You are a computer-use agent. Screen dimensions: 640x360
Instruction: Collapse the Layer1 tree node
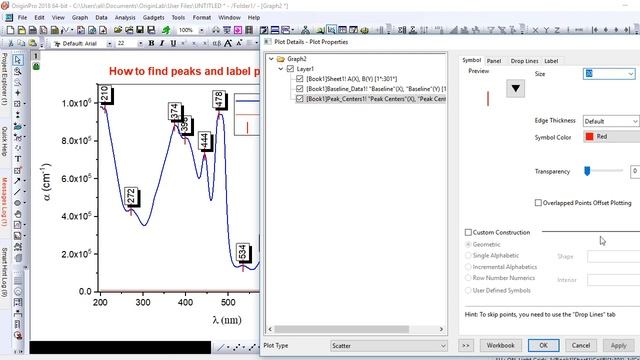281,69
